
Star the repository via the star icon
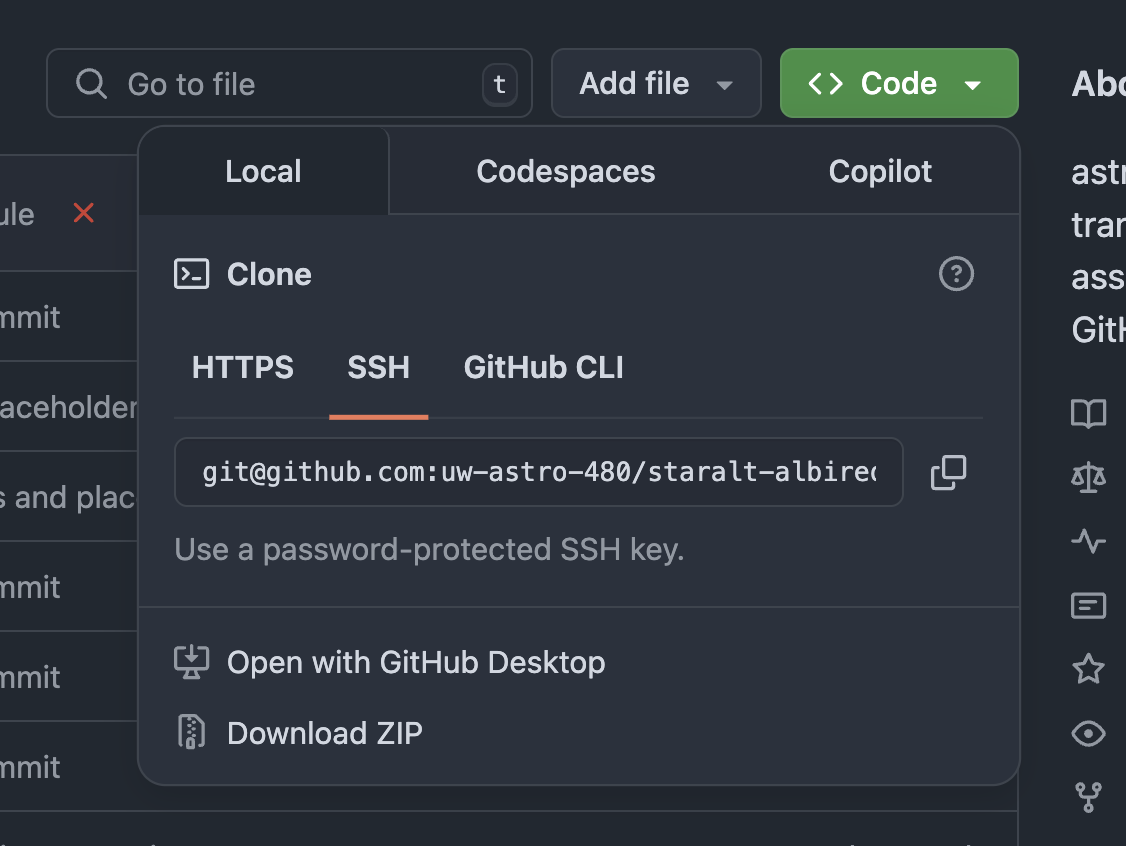pyautogui.click(x=1088, y=669)
